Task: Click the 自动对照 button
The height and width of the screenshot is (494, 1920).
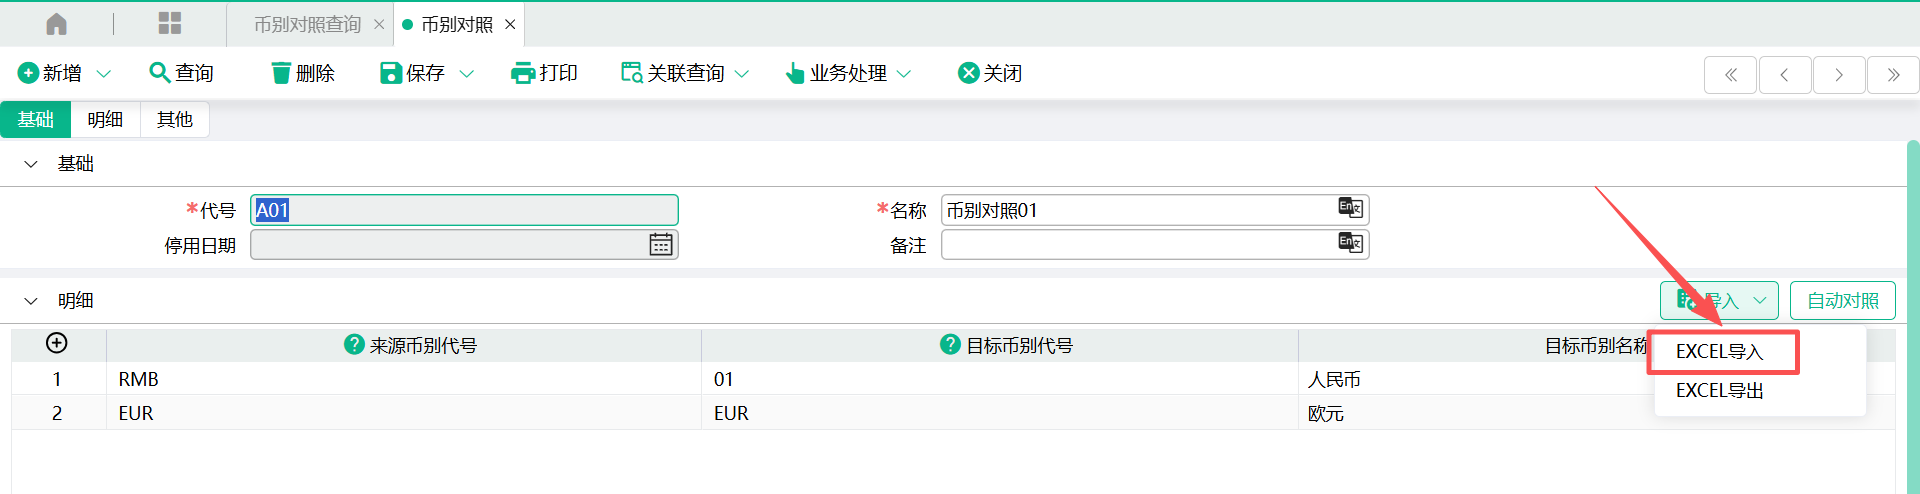Action: pos(1842,301)
